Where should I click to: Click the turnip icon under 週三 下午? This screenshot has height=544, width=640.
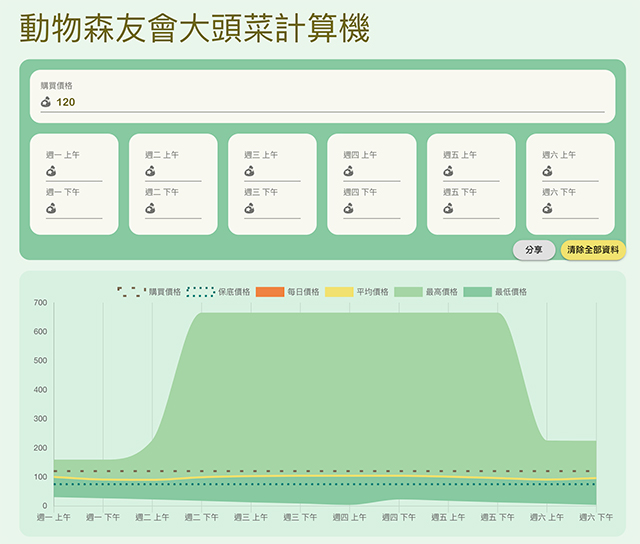tap(249, 209)
